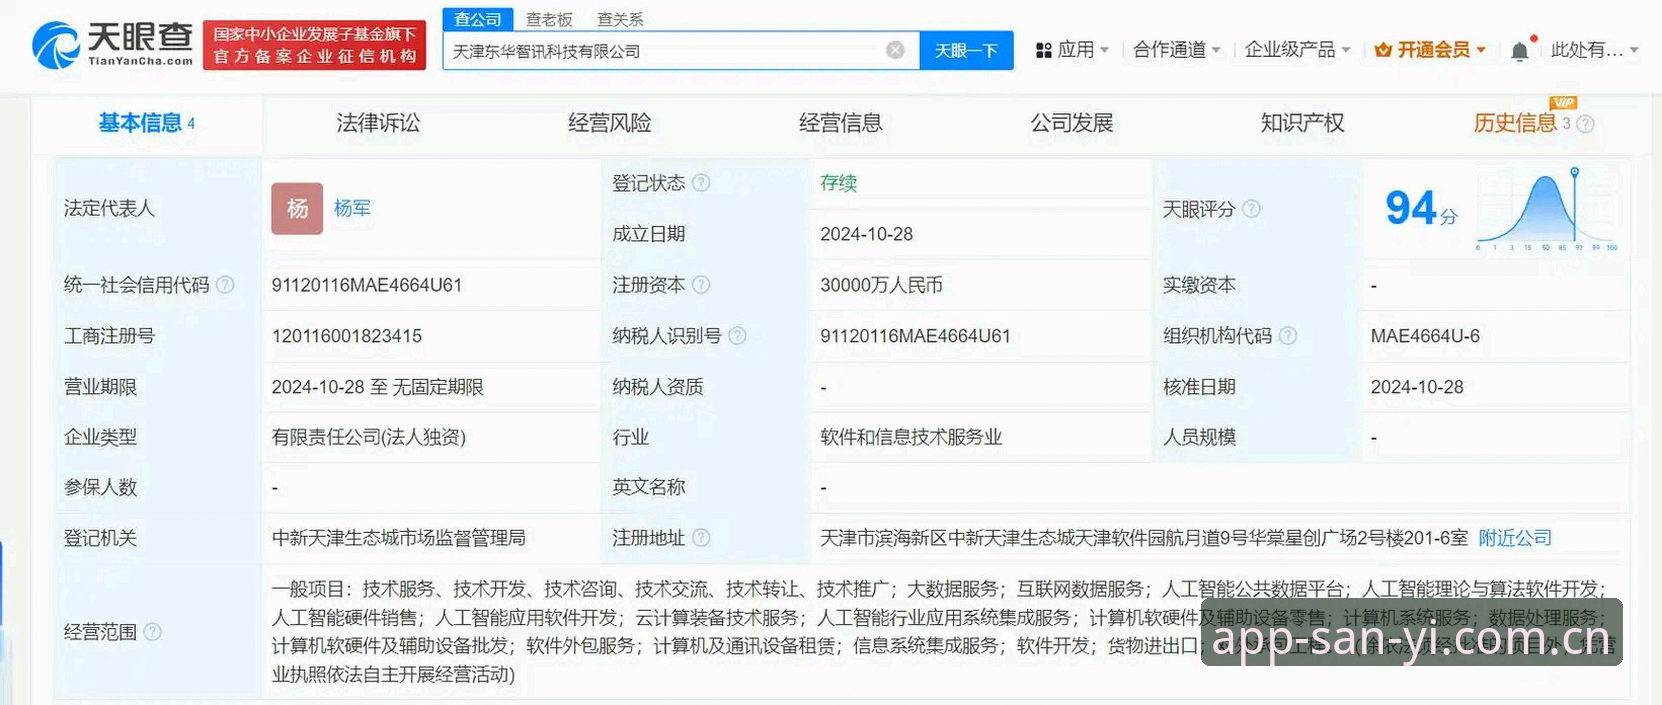Open the 应用 grid icon menu
The width and height of the screenshot is (1662, 705).
[x=1043, y=50]
